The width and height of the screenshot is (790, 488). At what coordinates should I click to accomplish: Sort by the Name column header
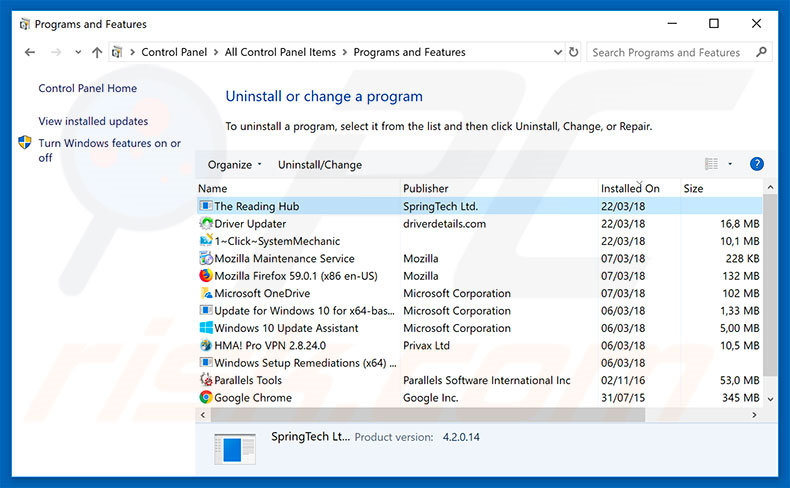coord(298,188)
